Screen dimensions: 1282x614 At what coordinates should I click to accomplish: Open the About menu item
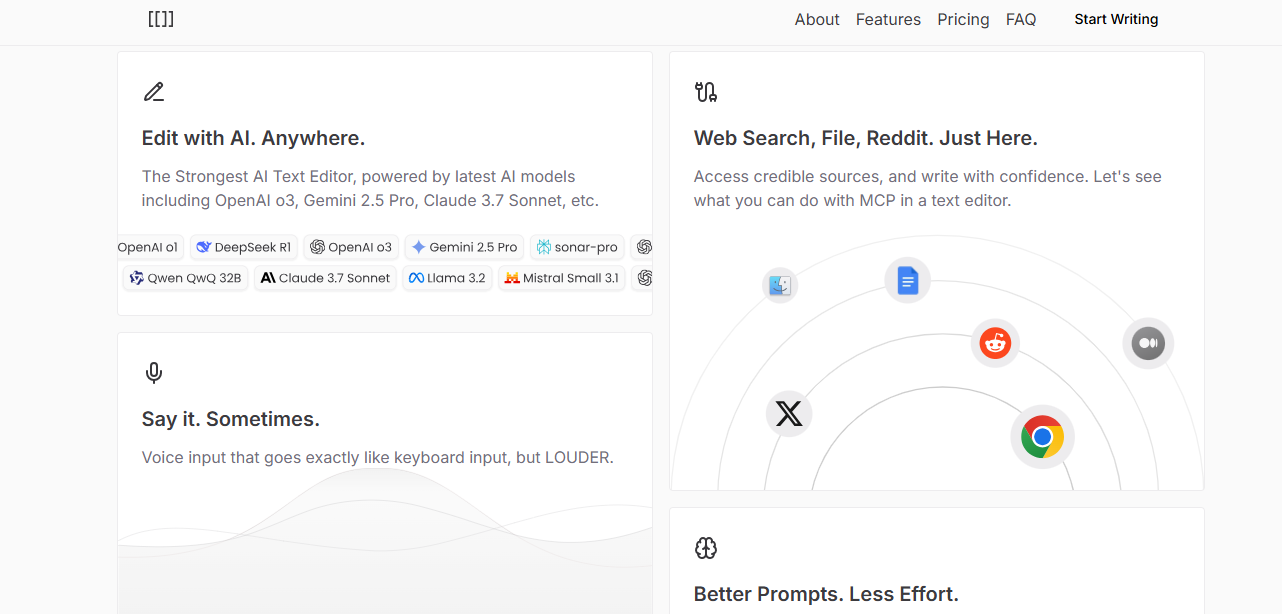pyautogui.click(x=816, y=20)
